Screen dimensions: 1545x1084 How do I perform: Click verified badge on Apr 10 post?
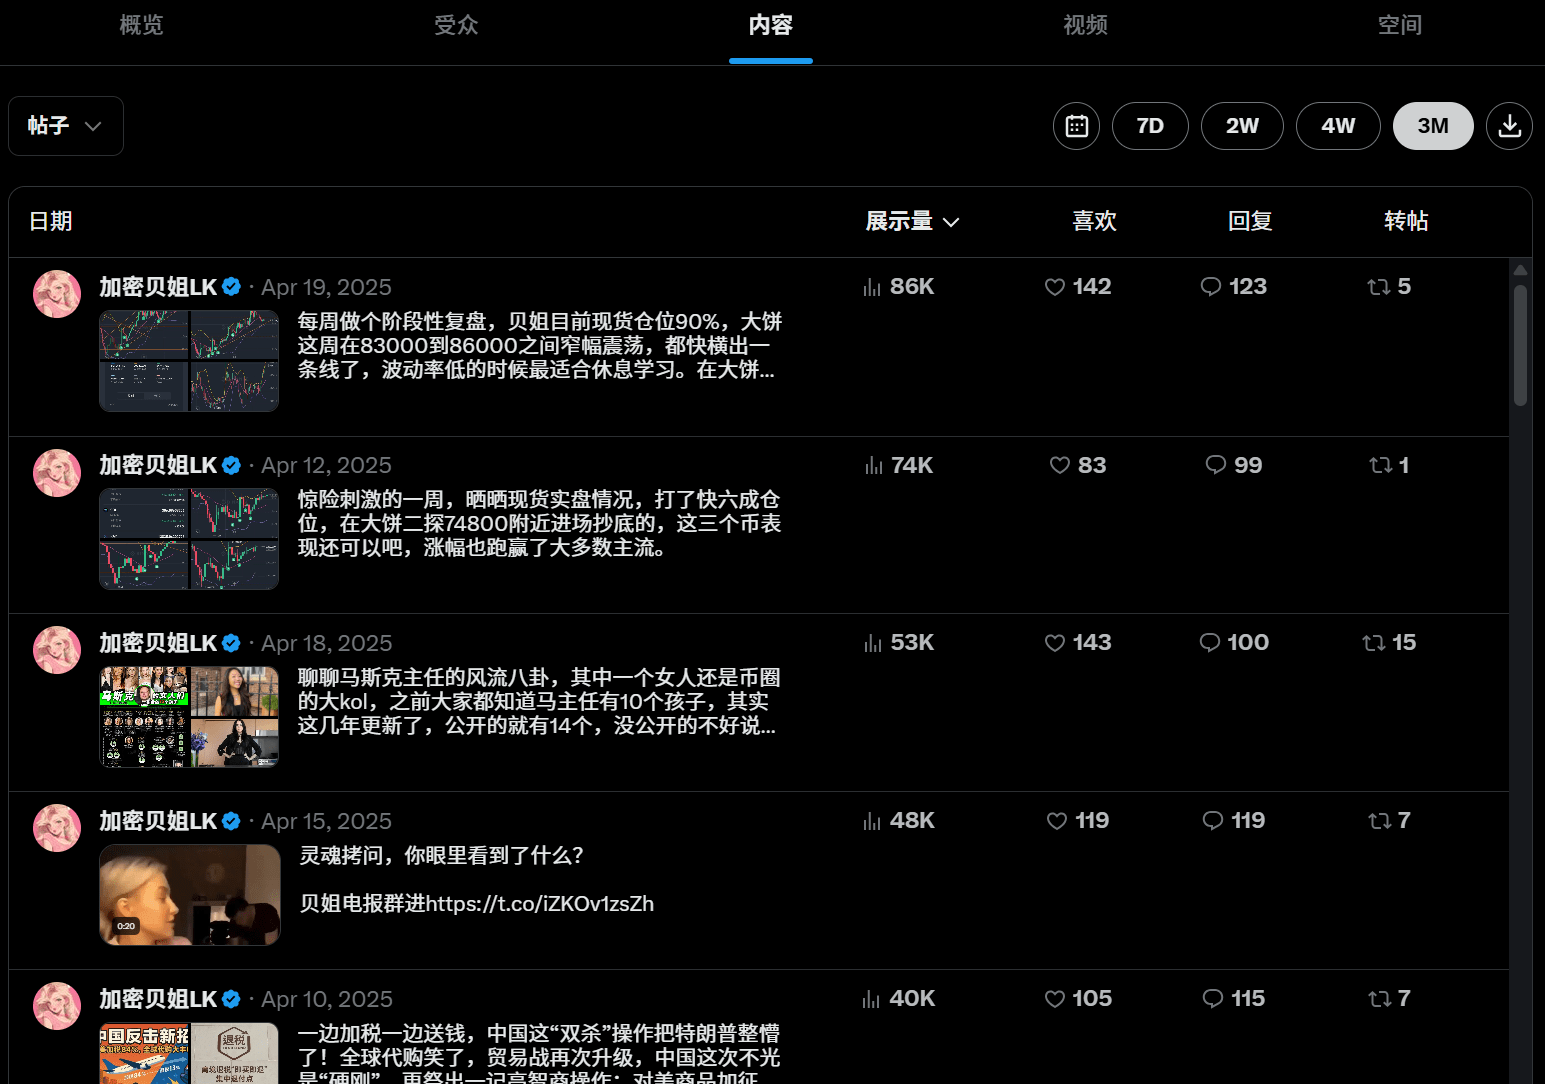click(231, 999)
